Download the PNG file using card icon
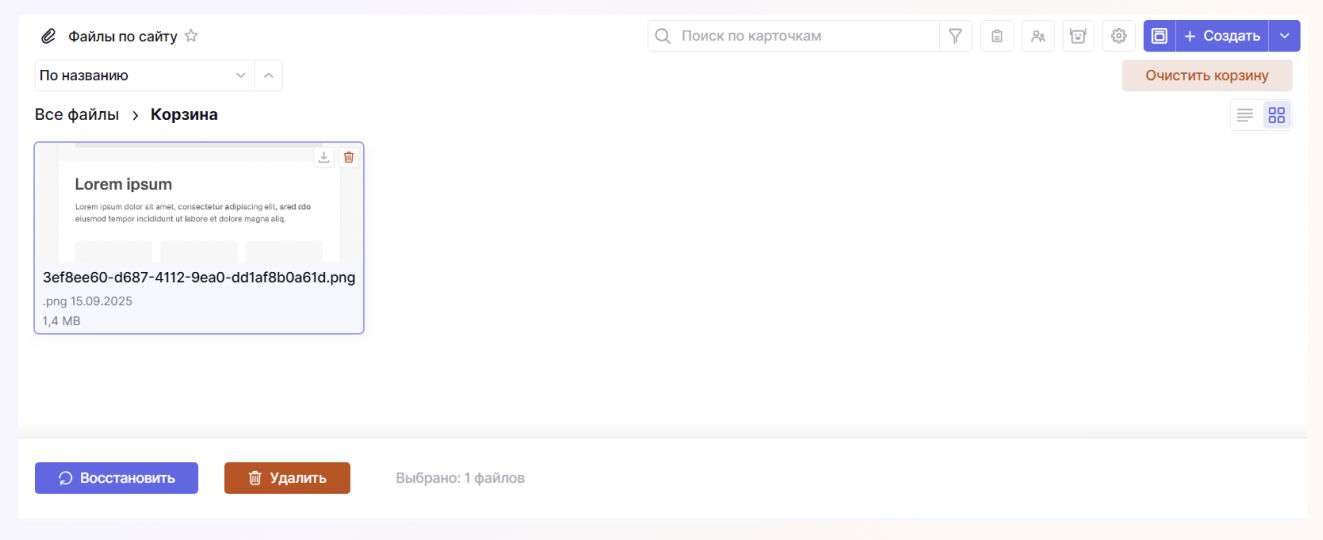 324,157
